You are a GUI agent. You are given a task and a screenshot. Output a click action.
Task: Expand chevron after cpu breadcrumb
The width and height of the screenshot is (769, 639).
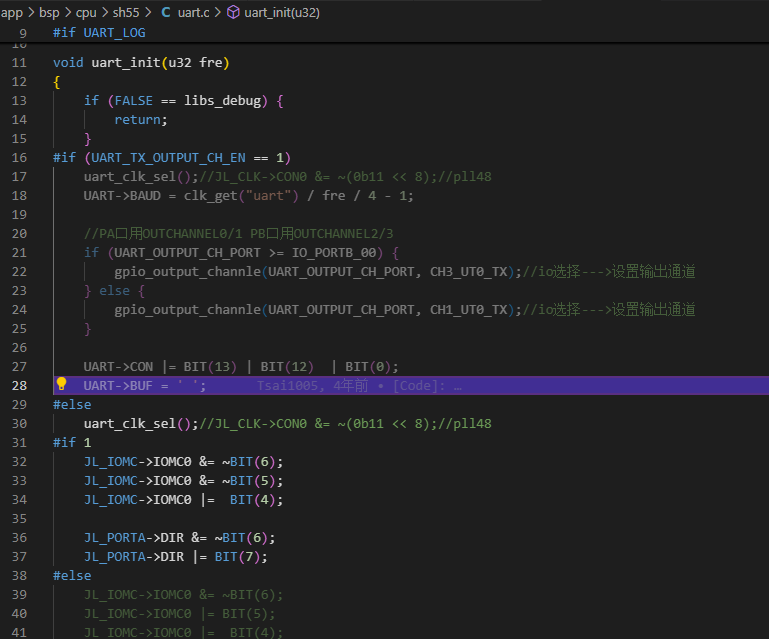104,12
